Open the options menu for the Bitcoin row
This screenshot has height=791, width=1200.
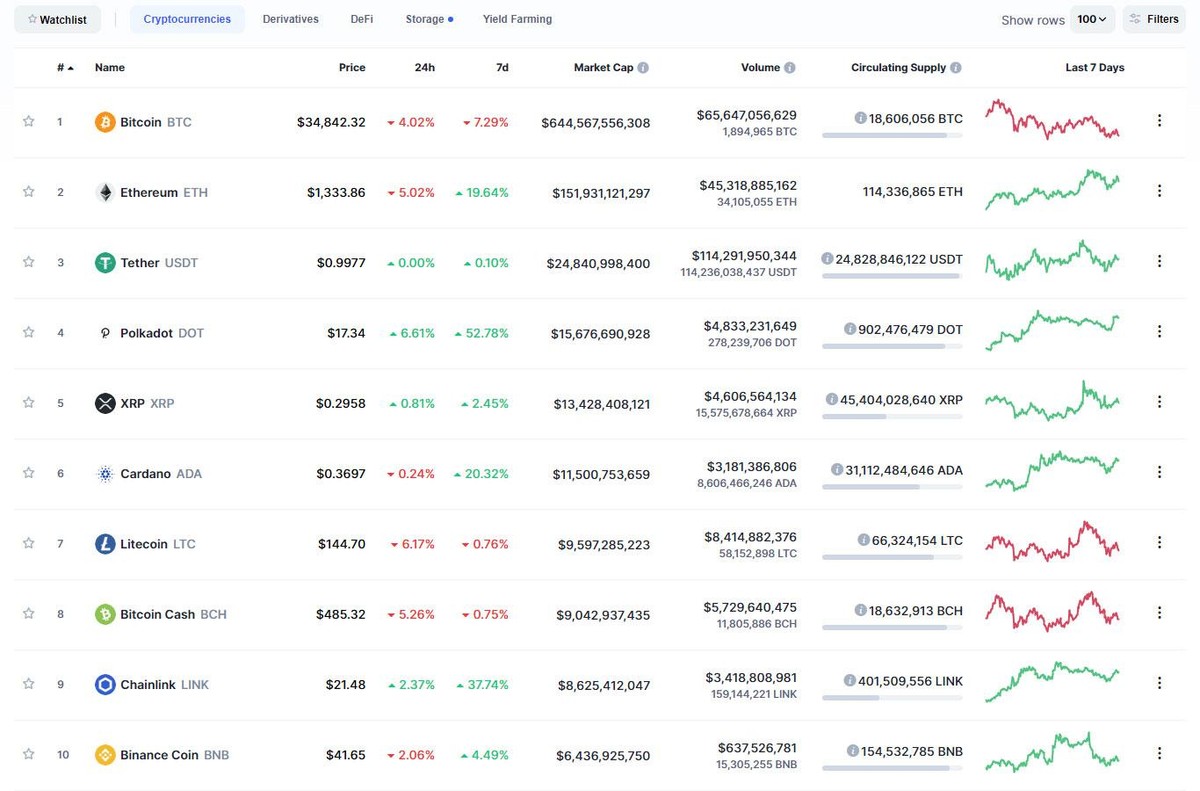tap(1160, 119)
